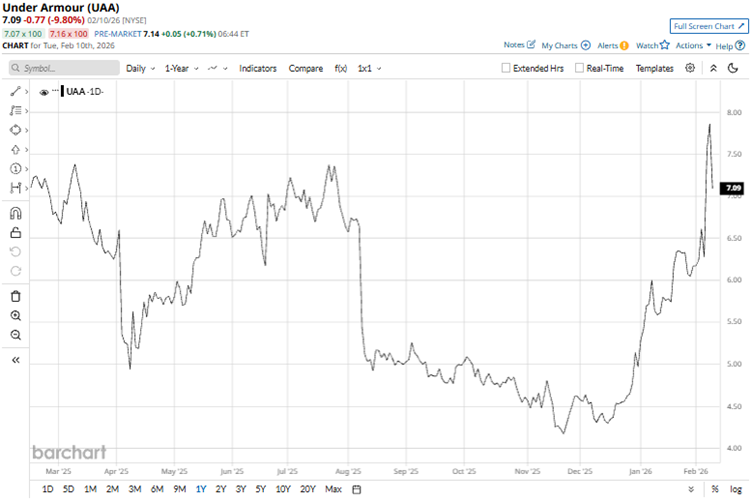The width and height of the screenshot is (752, 501).
Task: Open the f(x) expressions menu
Action: click(x=341, y=69)
